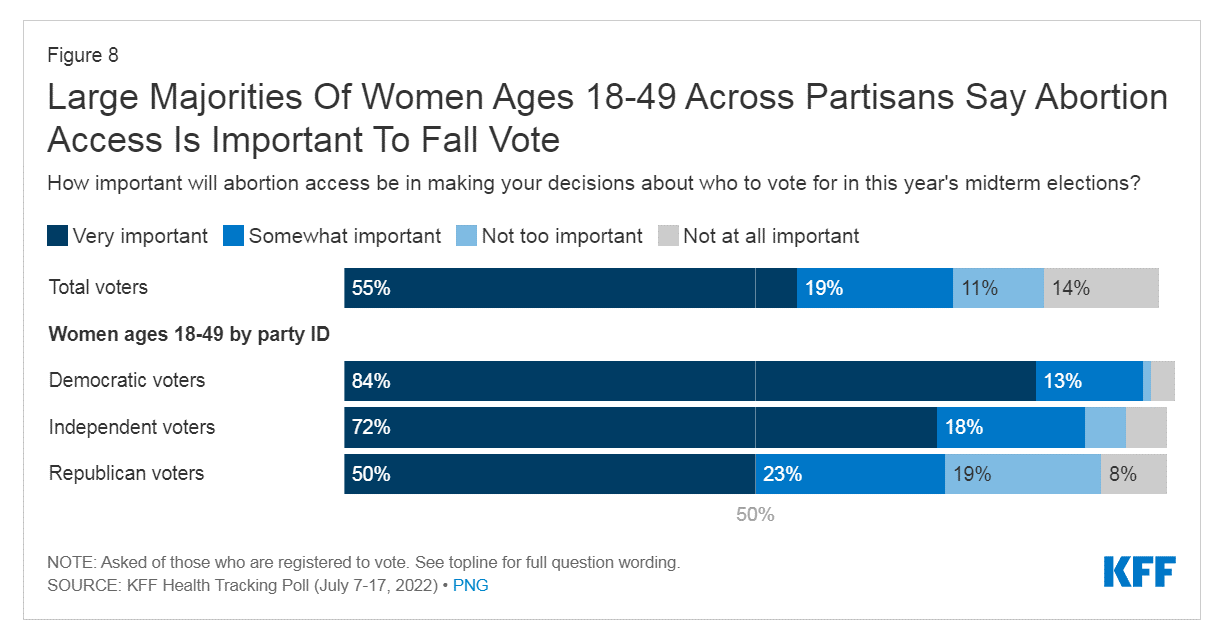
Task: Click the Democratic voters 84% bar segment
Action: 690,381
